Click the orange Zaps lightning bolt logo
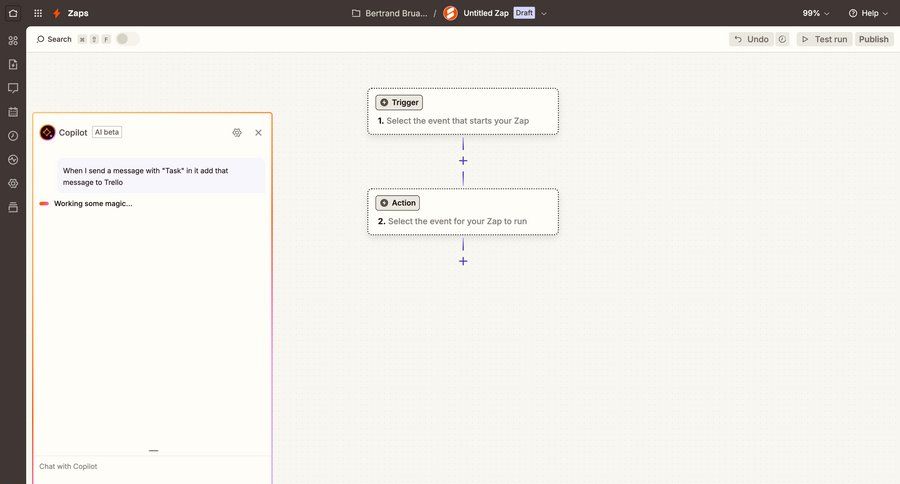 click(x=57, y=13)
